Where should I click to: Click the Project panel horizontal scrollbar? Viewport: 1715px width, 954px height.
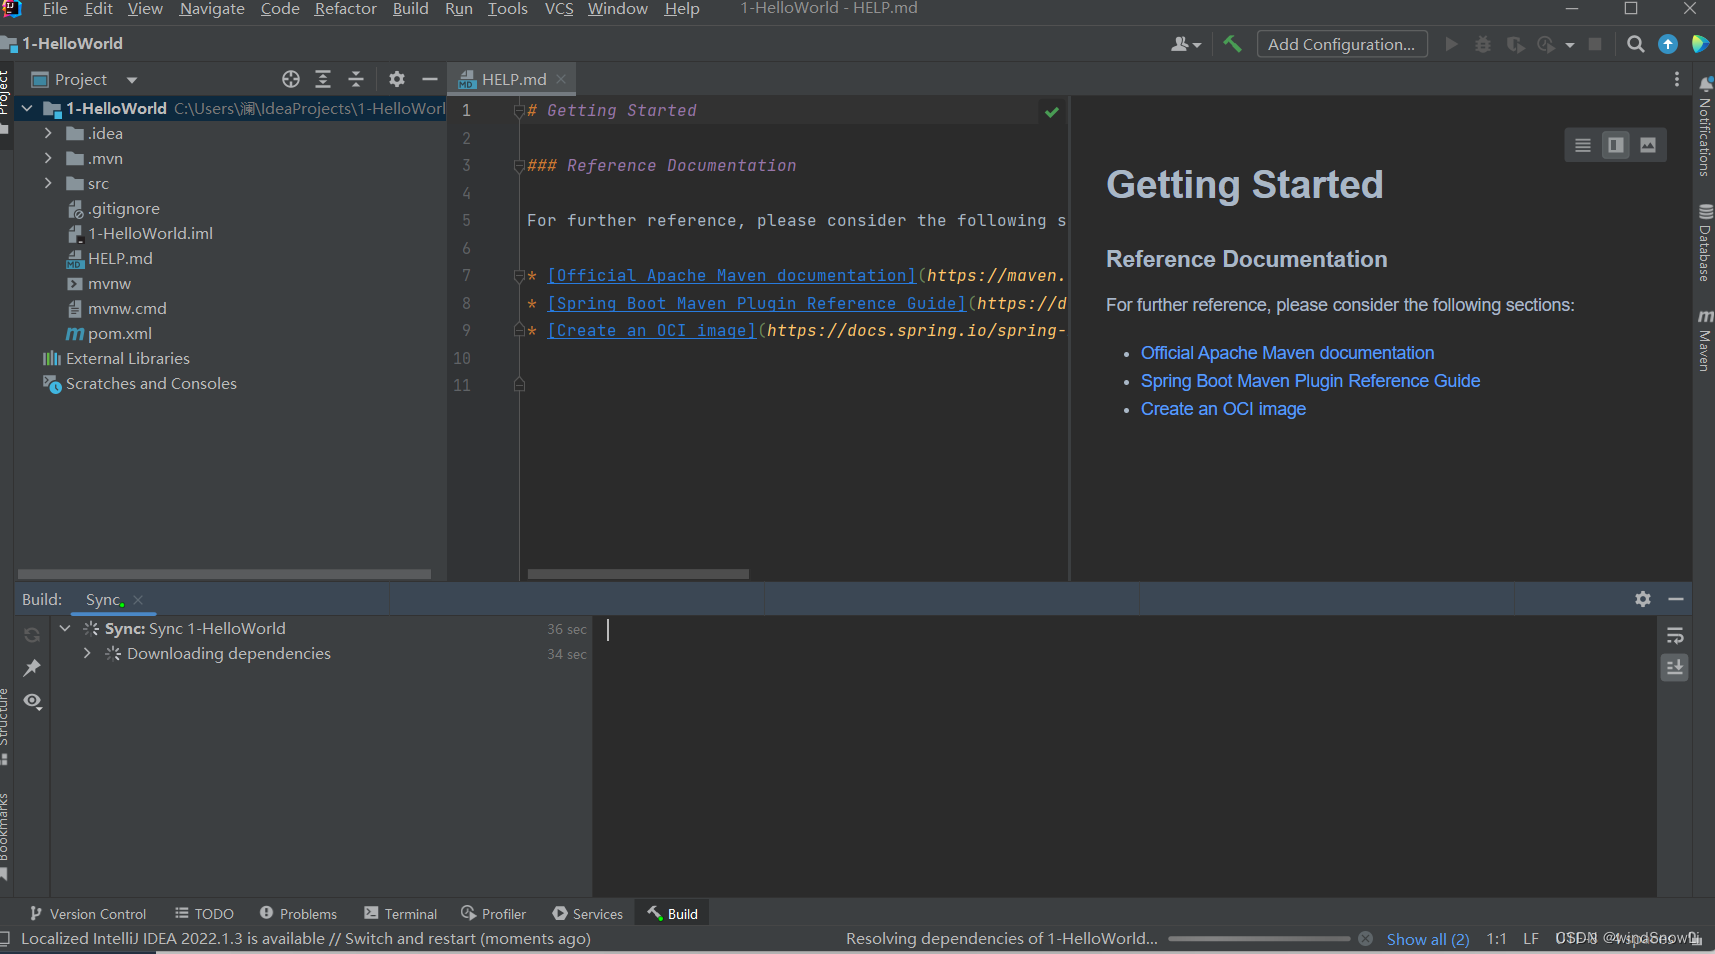225,574
